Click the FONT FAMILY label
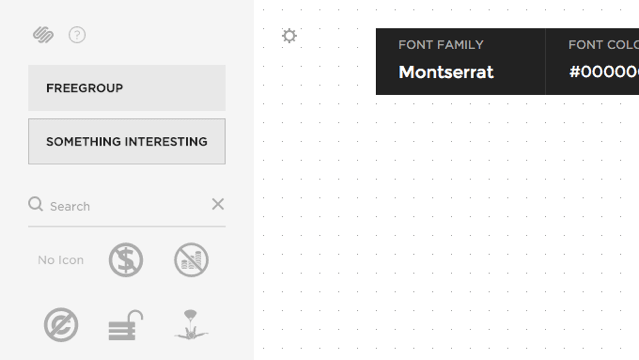This screenshot has width=639, height=360. [441, 45]
